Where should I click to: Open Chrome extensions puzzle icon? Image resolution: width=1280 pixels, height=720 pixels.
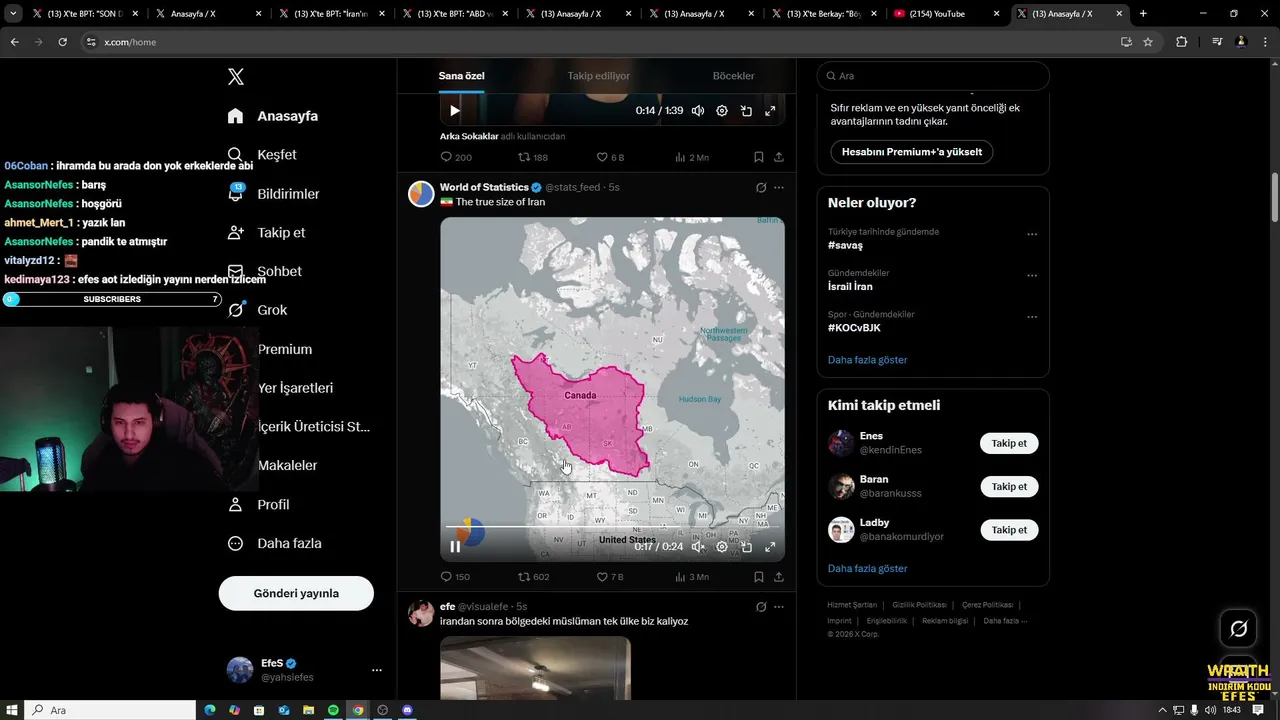[1181, 42]
